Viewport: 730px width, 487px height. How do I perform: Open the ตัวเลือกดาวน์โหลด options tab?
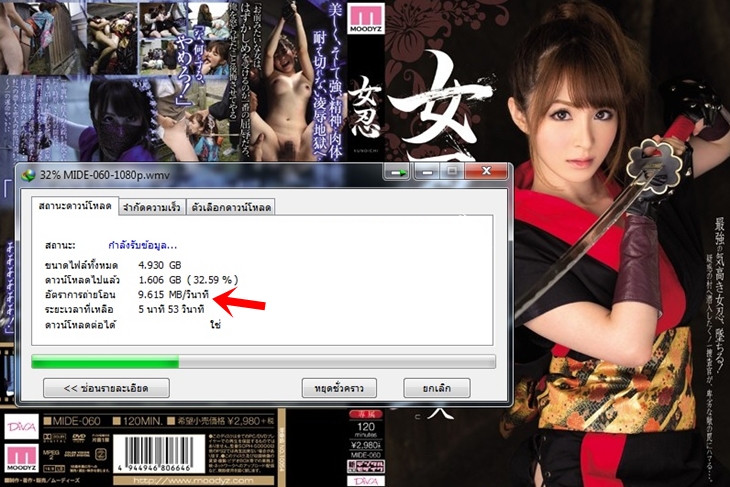(x=231, y=207)
